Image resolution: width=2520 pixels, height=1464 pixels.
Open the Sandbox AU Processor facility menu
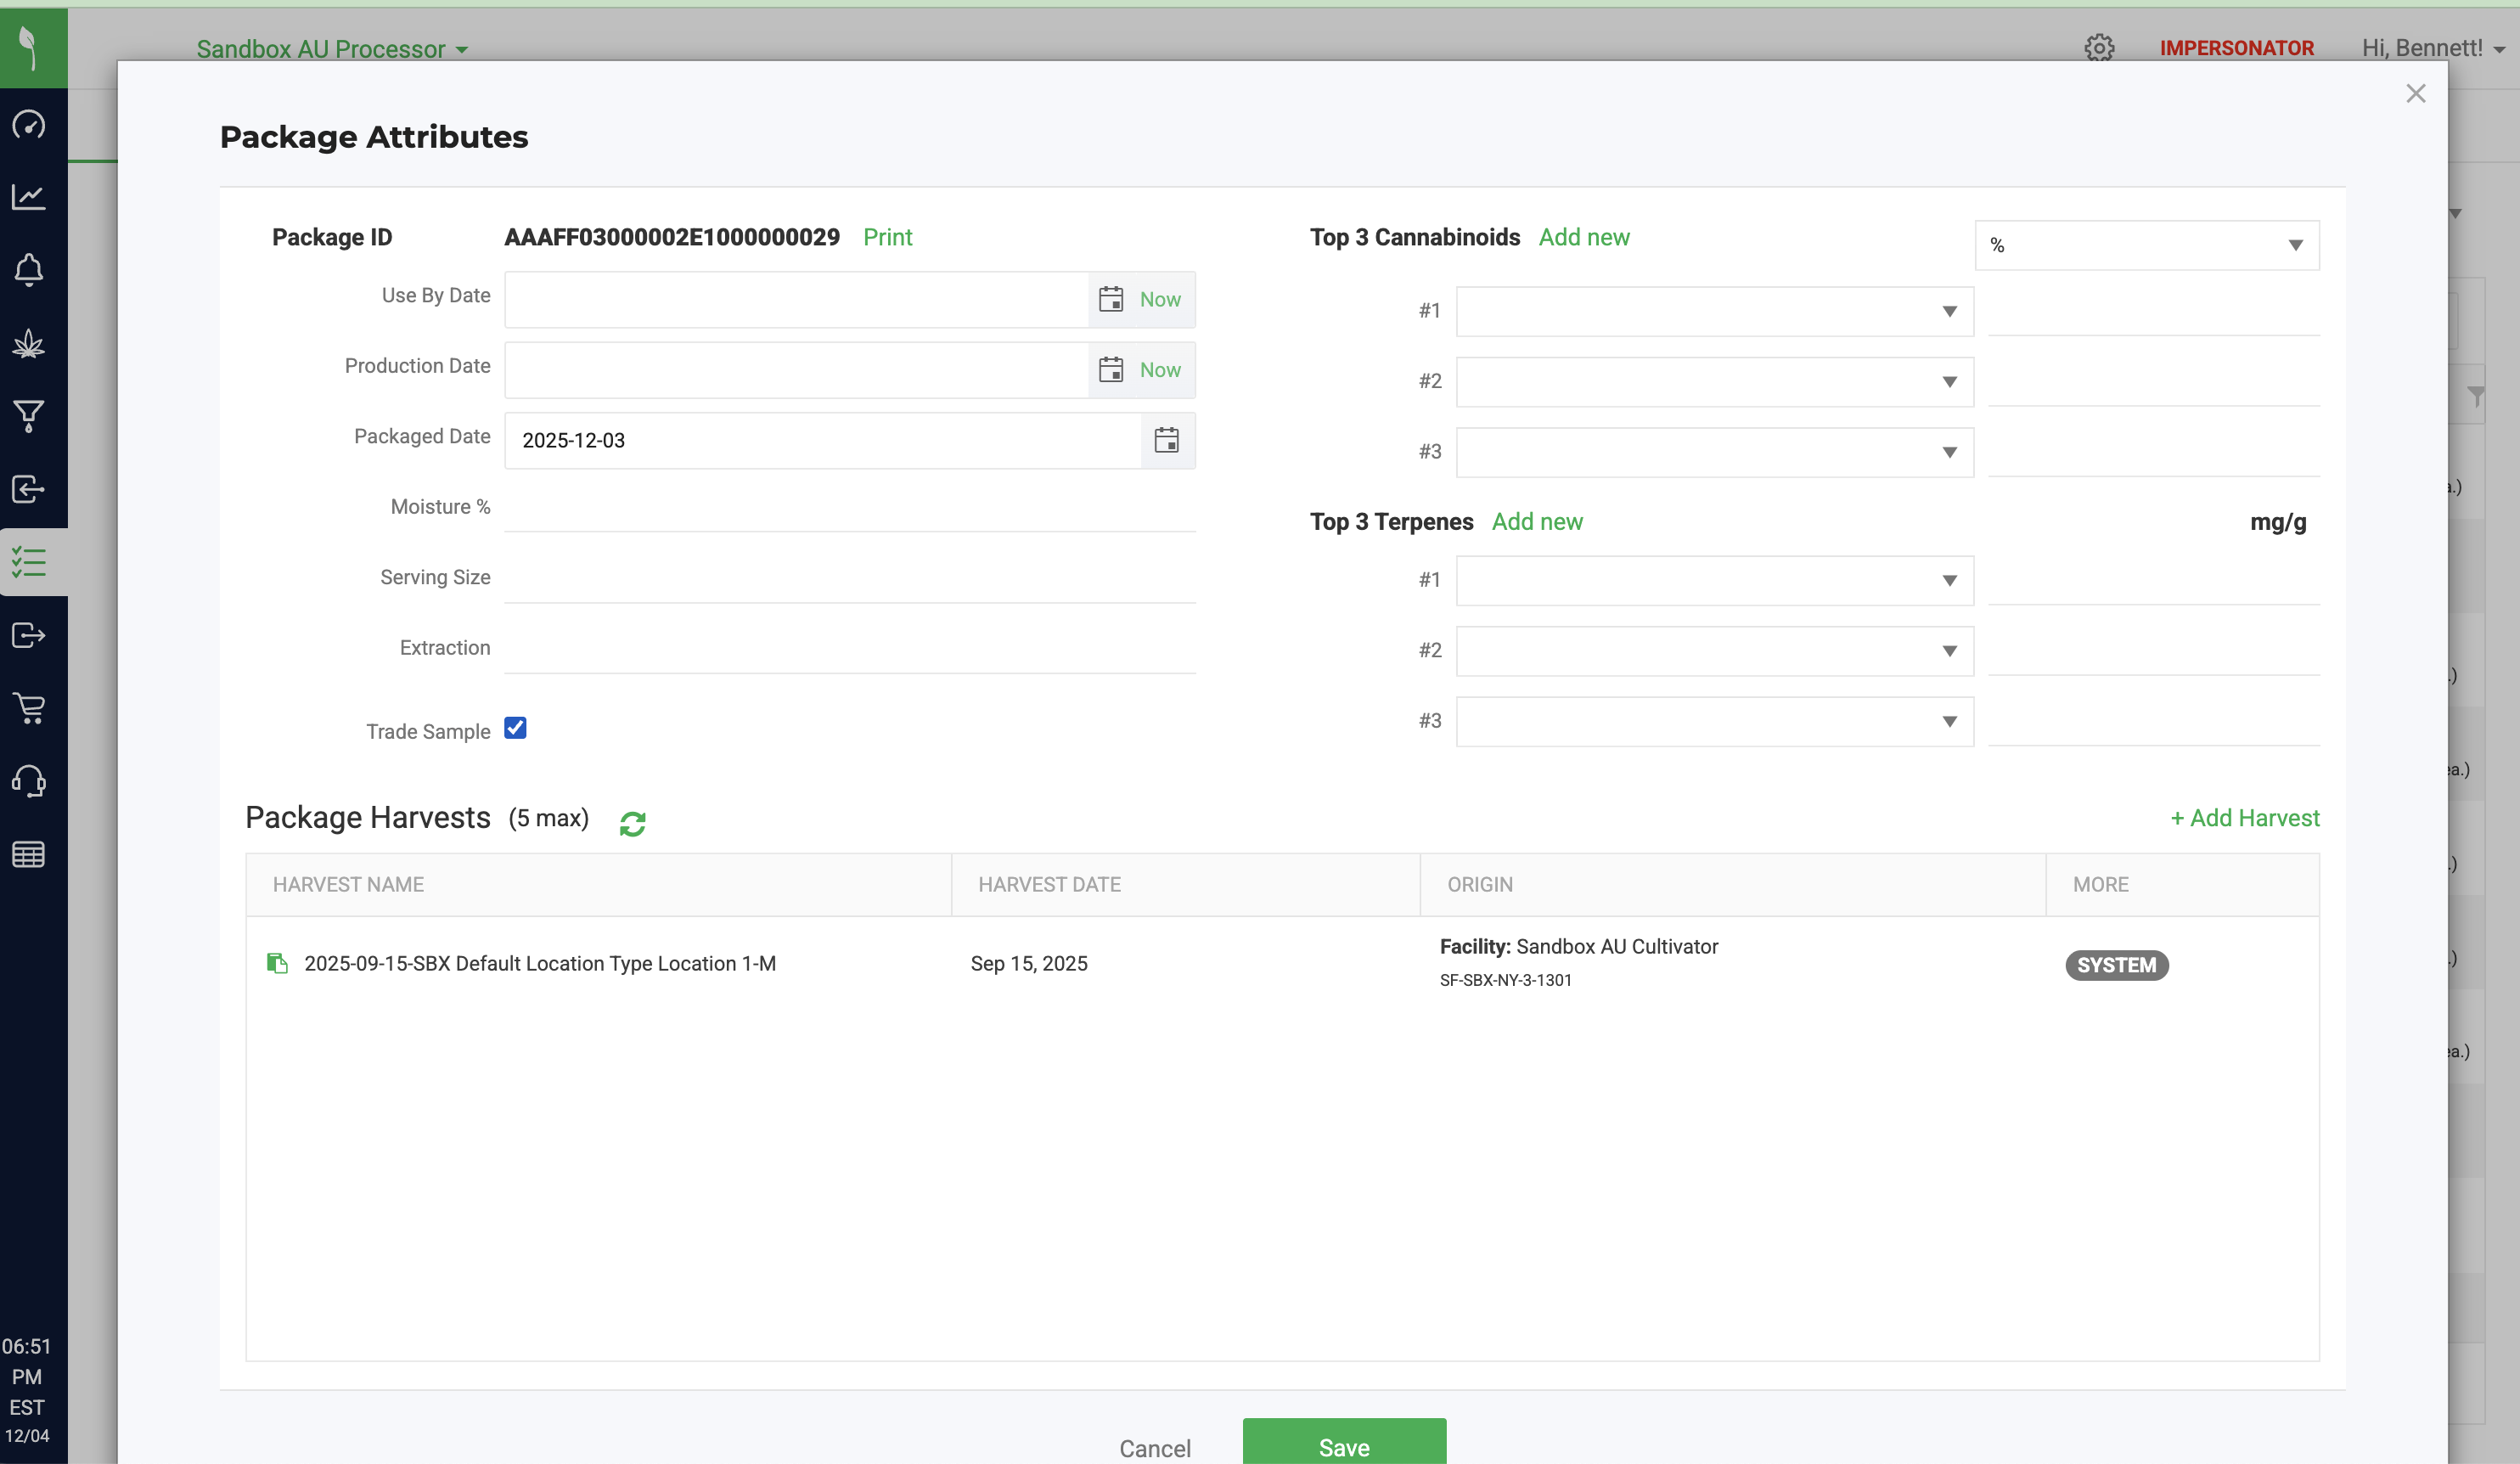(x=331, y=49)
